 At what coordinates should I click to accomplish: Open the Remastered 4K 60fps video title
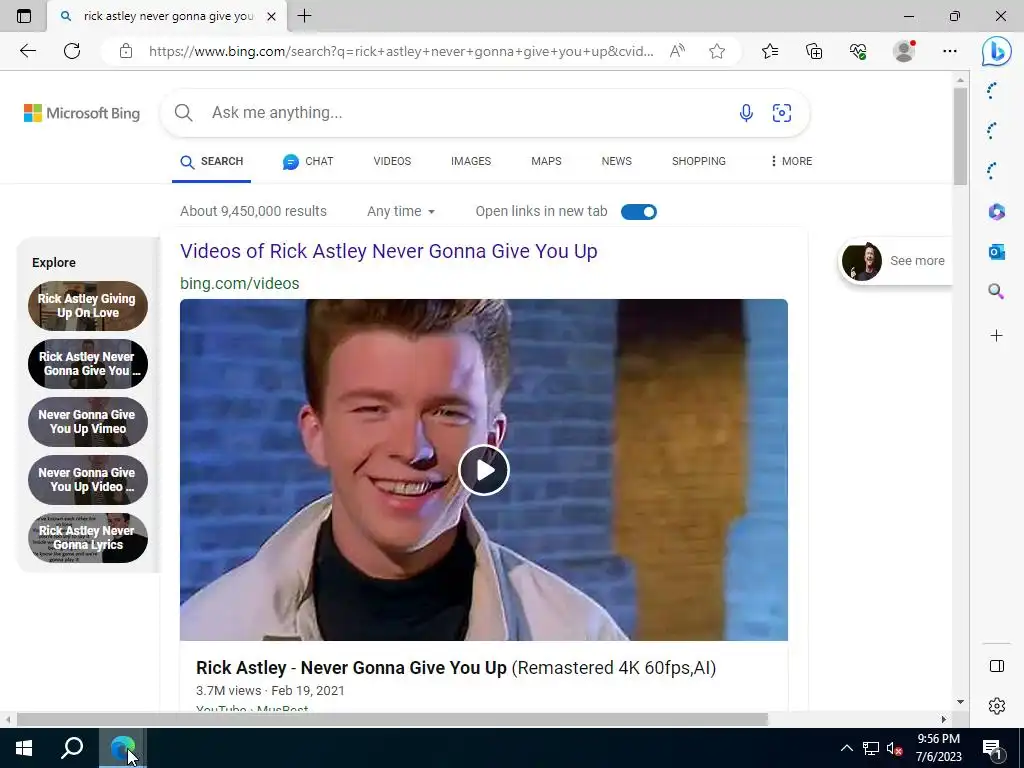456,667
